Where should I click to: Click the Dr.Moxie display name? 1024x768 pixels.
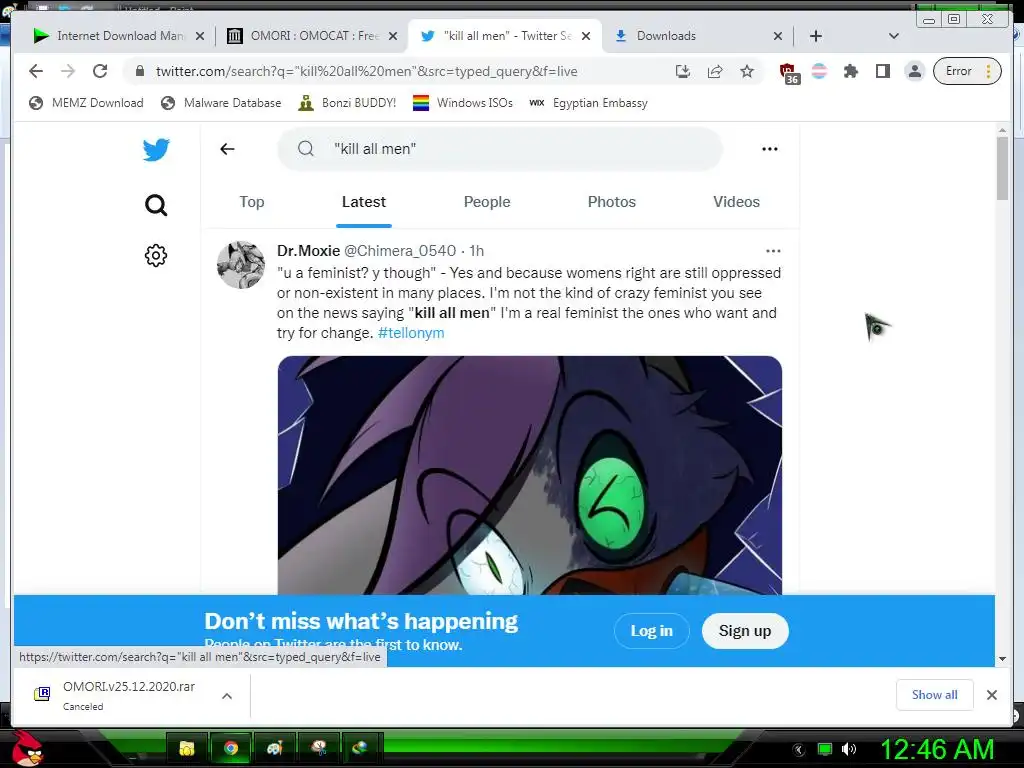pyautogui.click(x=308, y=251)
